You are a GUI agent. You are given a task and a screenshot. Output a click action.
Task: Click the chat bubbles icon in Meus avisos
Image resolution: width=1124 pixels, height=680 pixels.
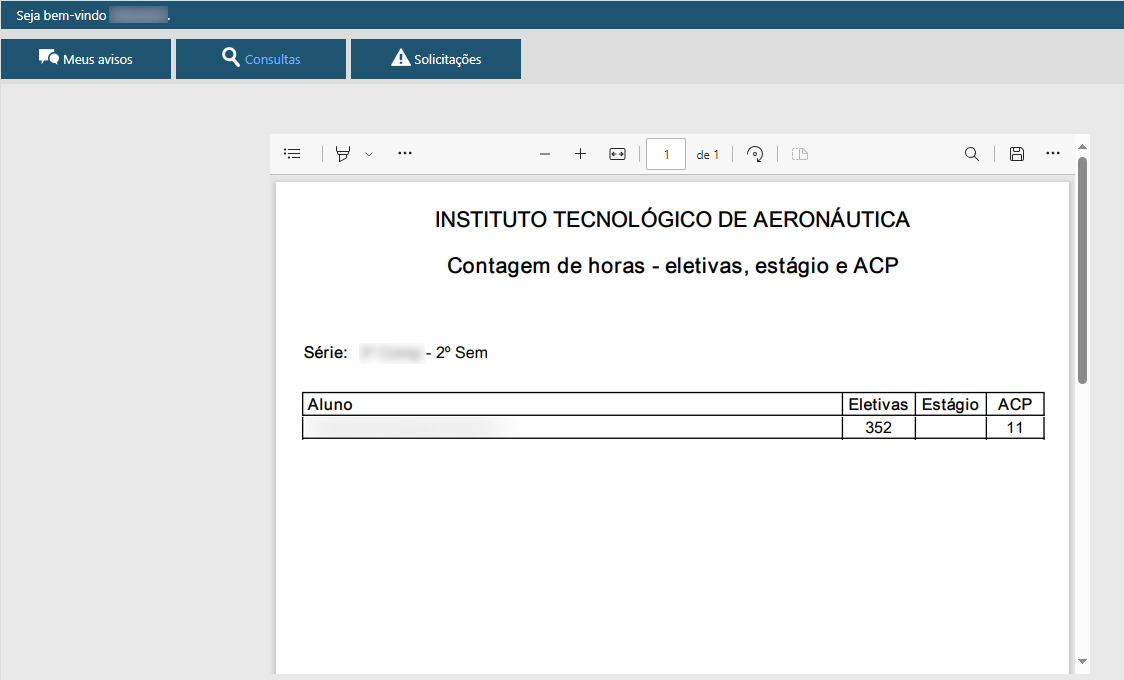tap(49, 57)
